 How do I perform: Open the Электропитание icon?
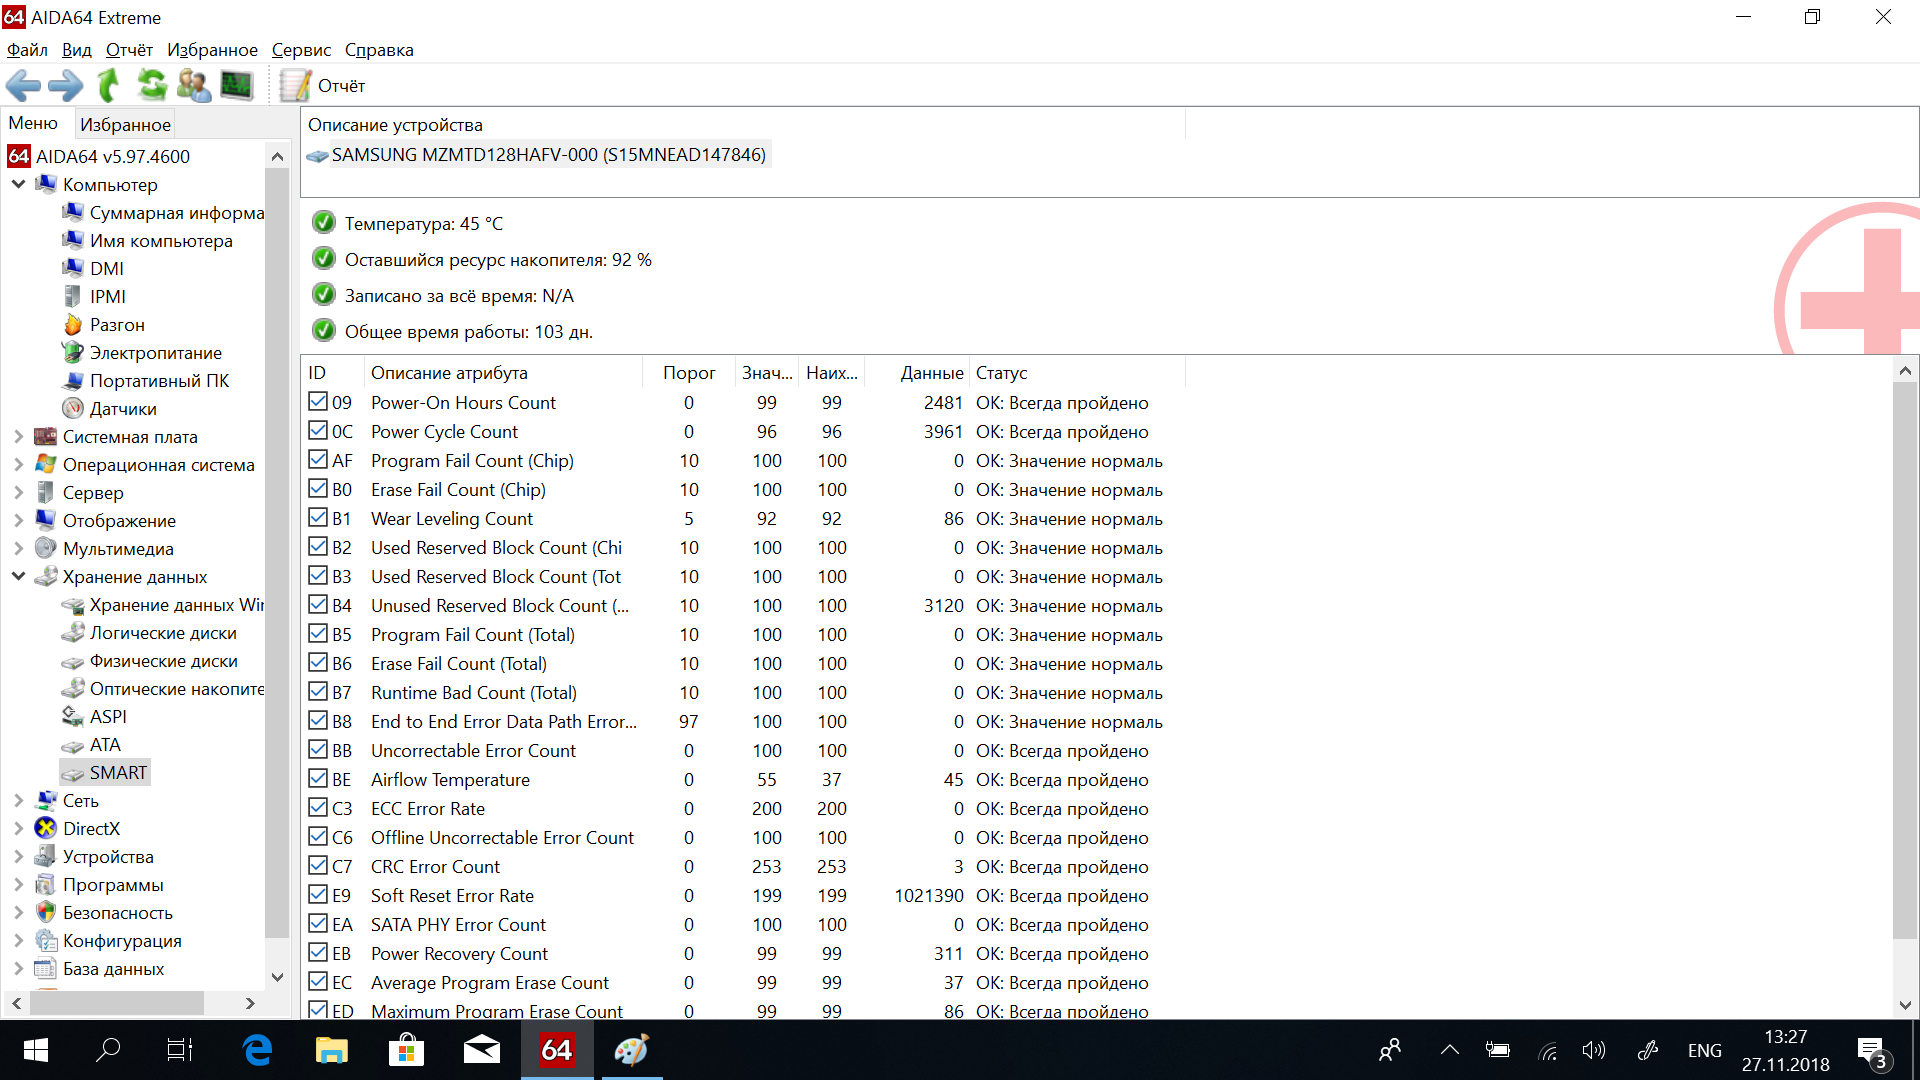tap(72, 352)
